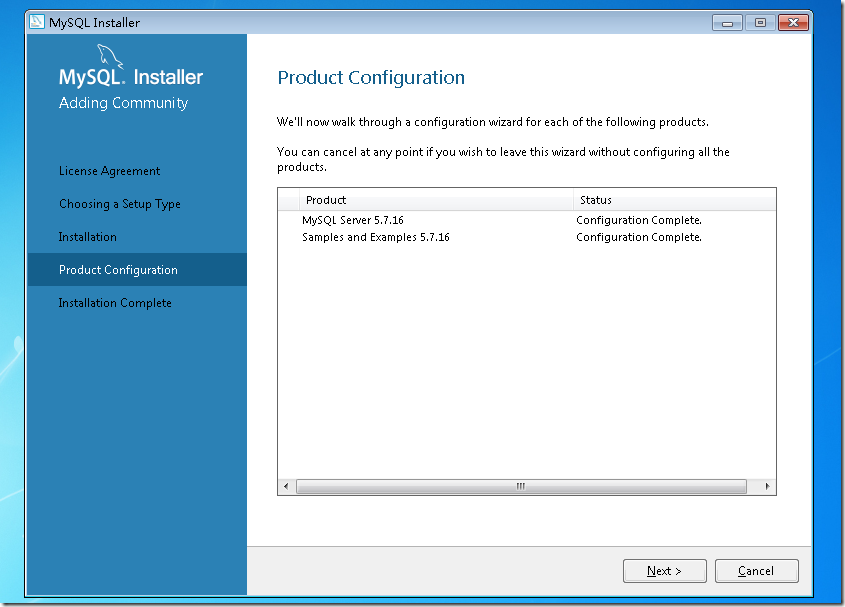Minimize the MySQL Installer window
The width and height of the screenshot is (845, 607).
(728, 23)
